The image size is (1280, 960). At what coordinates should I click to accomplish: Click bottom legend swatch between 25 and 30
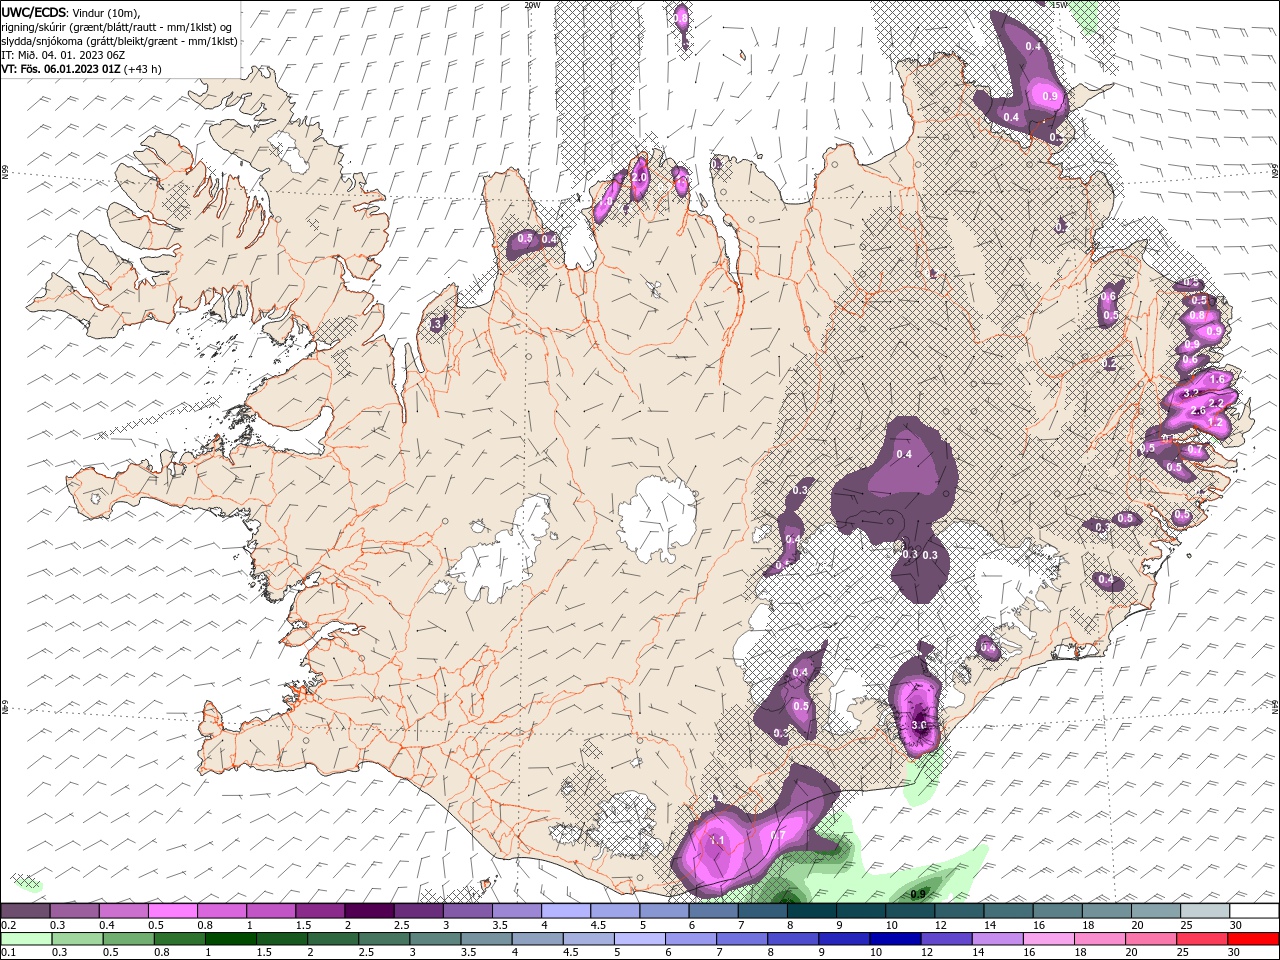coord(1201,939)
